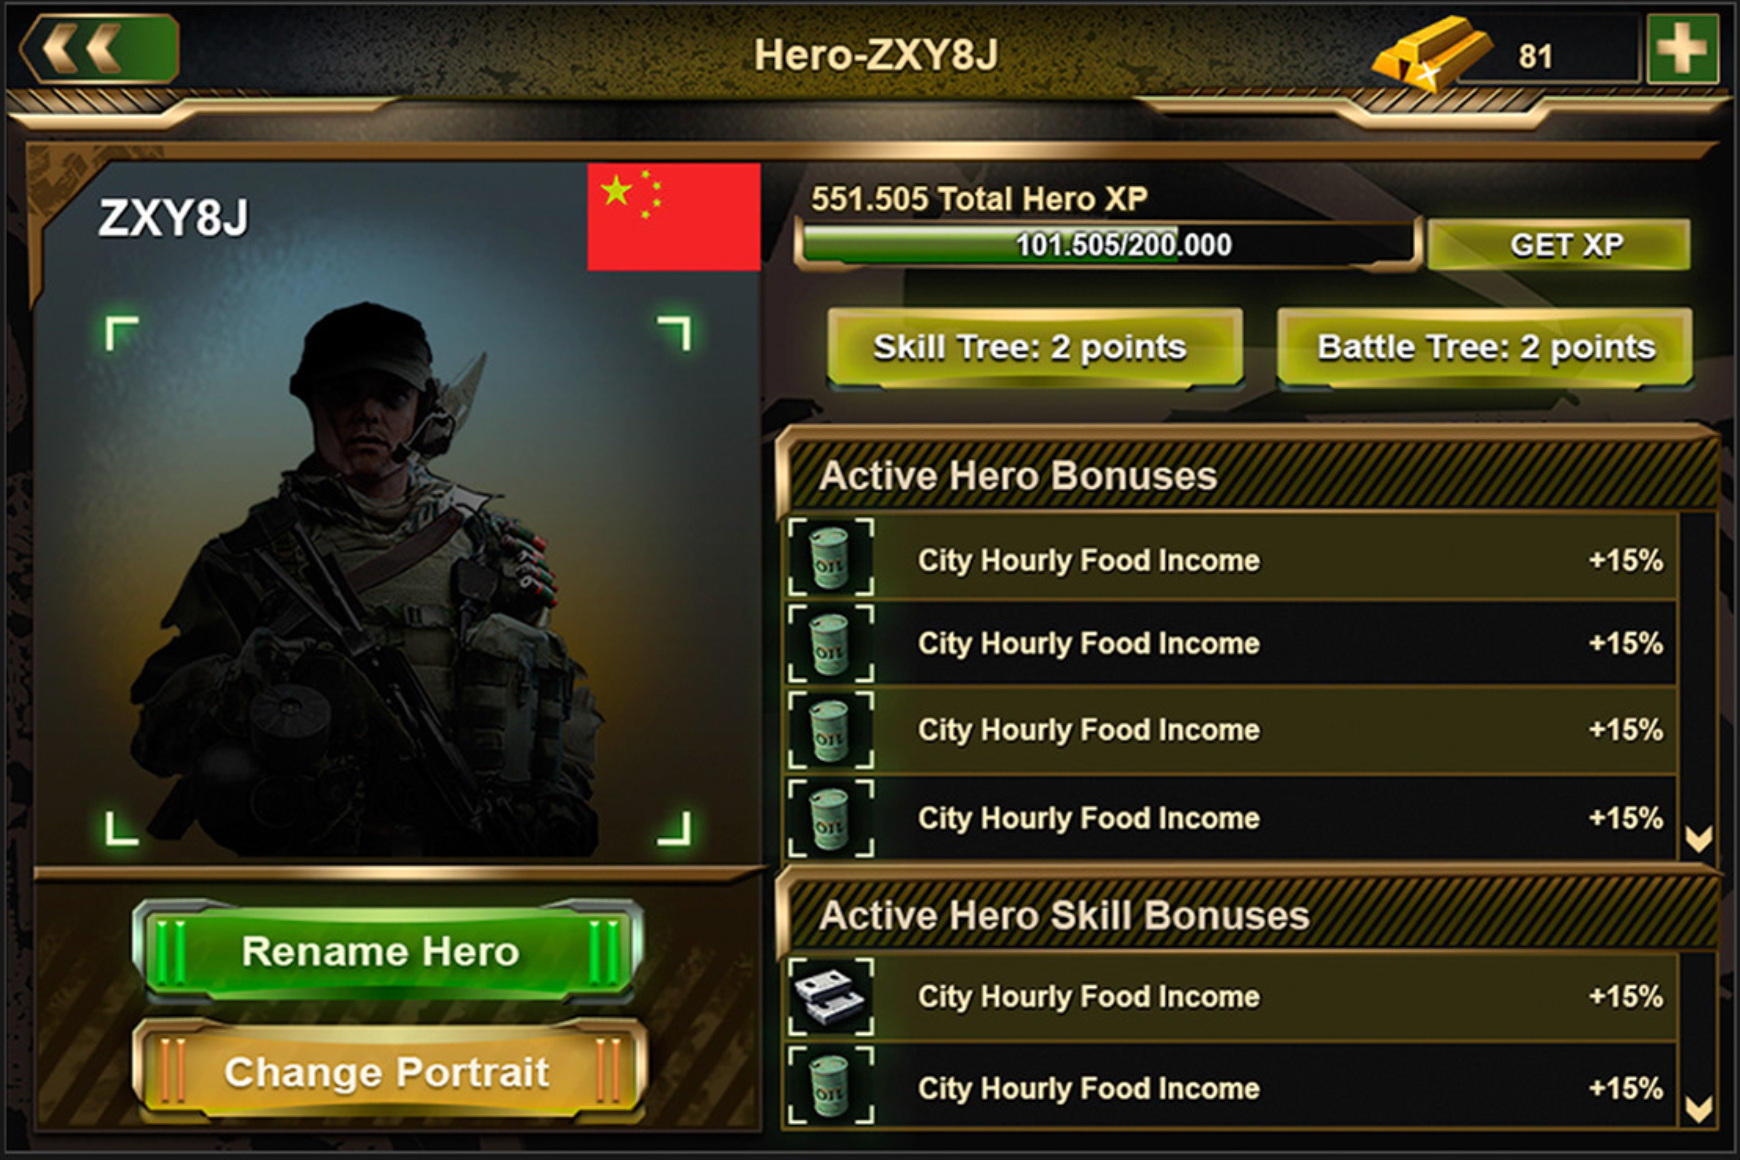Image resolution: width=1740 pixels, height=1160 pixels.
Task: Click the steel plates skill bonus icon
Action: tap(831, 996)
